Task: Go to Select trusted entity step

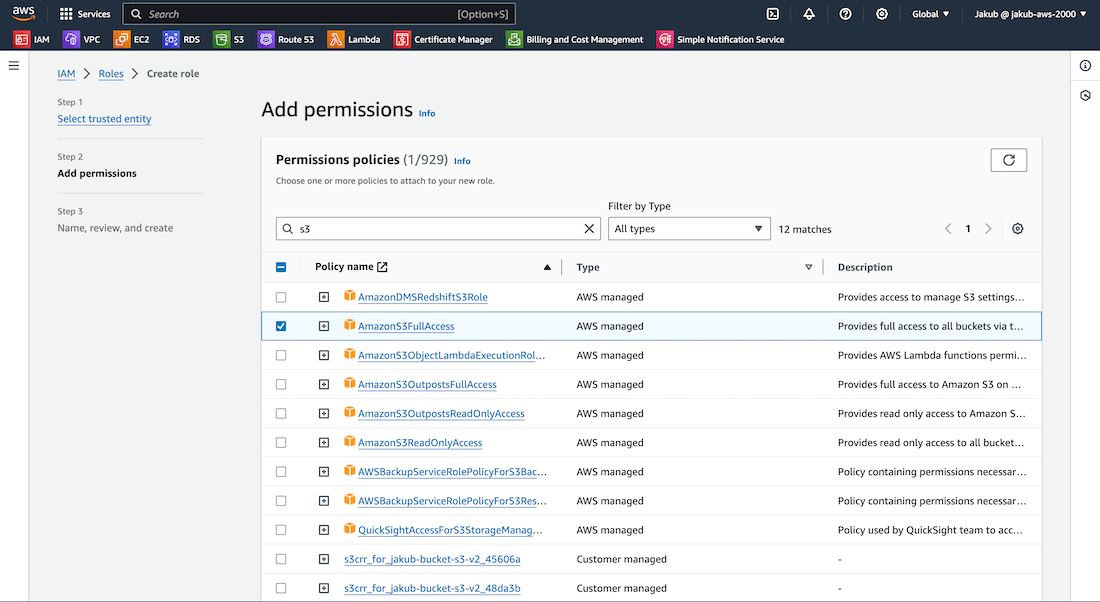Action: 104,119
